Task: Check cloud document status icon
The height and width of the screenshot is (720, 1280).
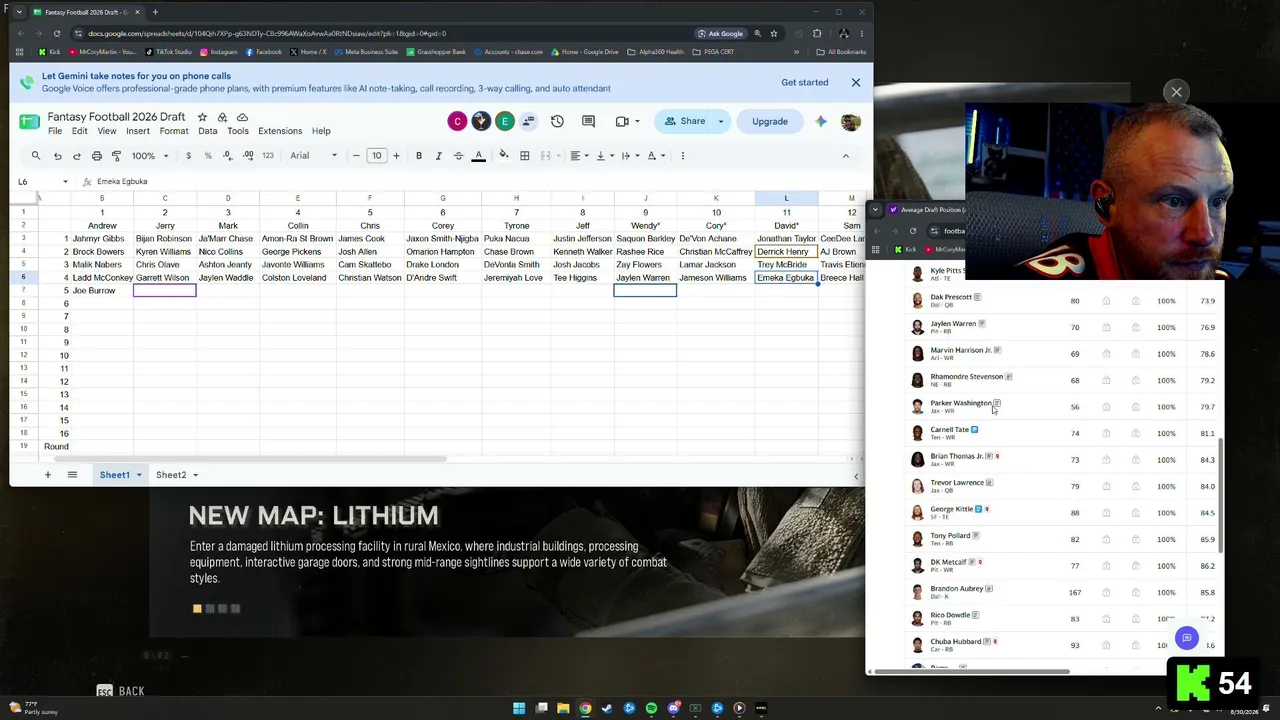Action: point(242,117)
